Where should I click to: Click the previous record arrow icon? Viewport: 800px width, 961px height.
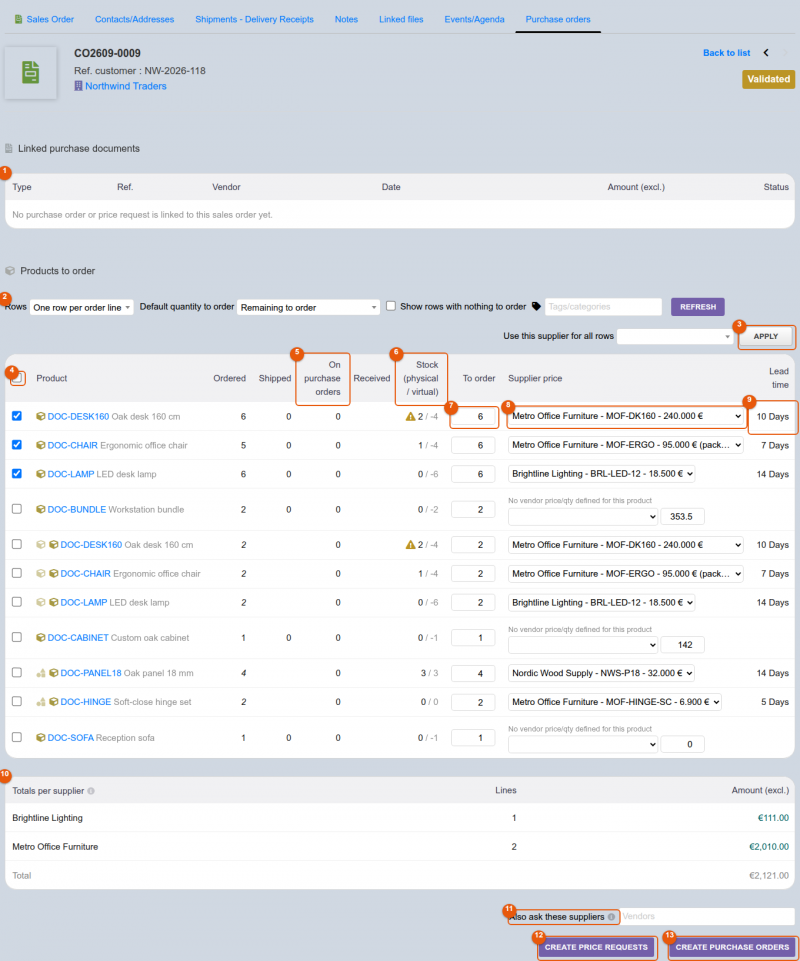click(x=766, y=53)
